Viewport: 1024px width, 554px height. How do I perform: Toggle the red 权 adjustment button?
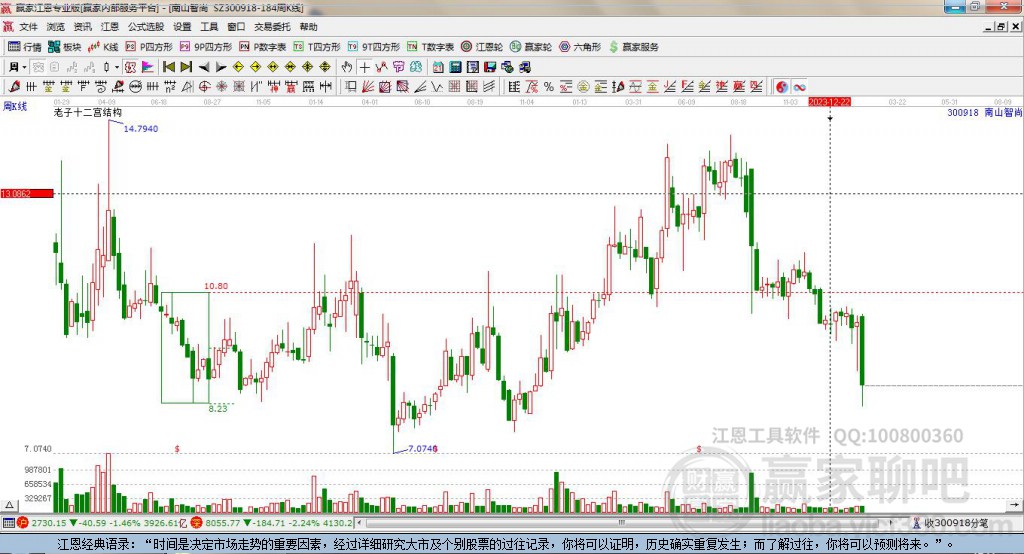(x=131, y=67)
